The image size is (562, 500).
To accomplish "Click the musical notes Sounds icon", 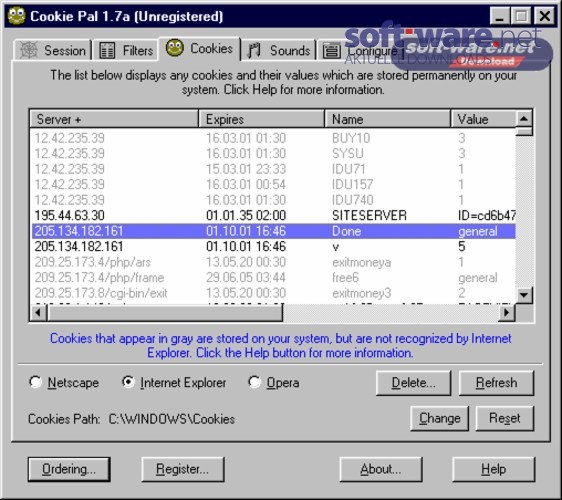I will point(254,50).
